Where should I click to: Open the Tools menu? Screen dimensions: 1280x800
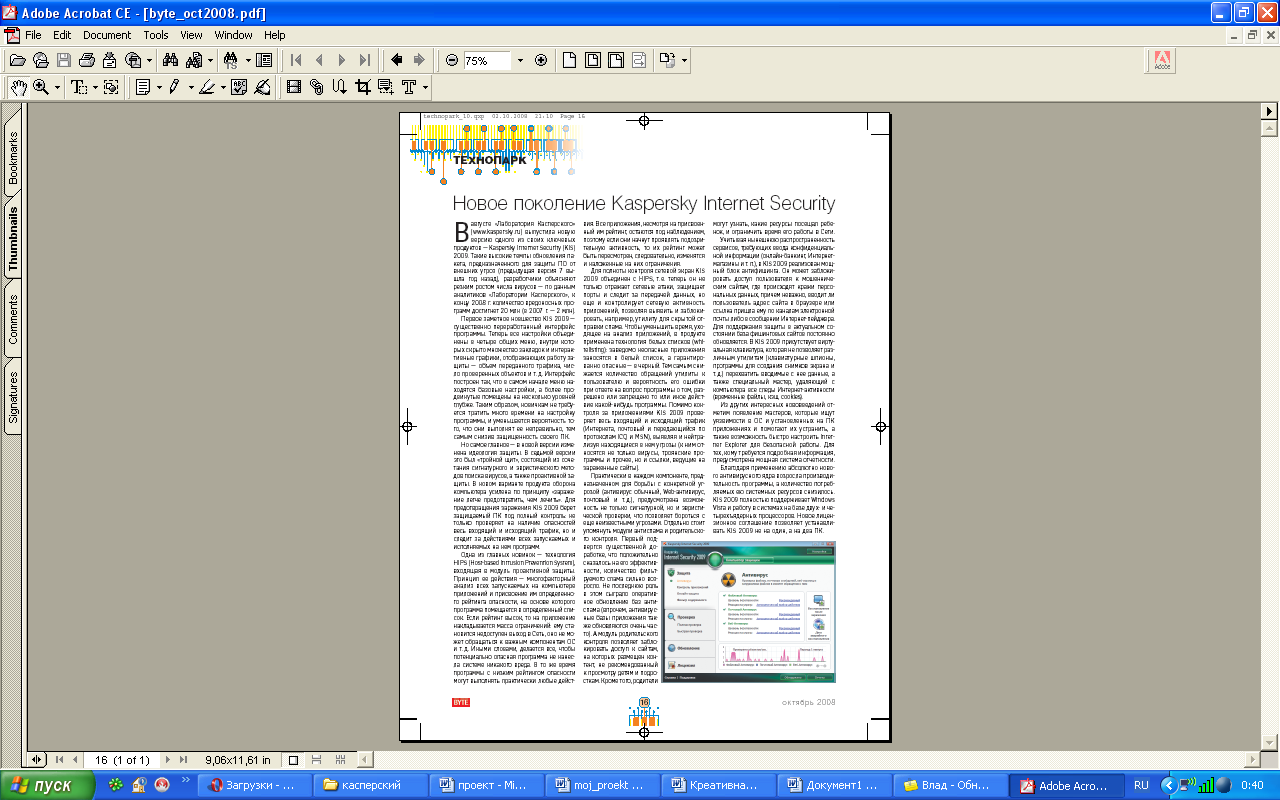(x=156, y=35)
